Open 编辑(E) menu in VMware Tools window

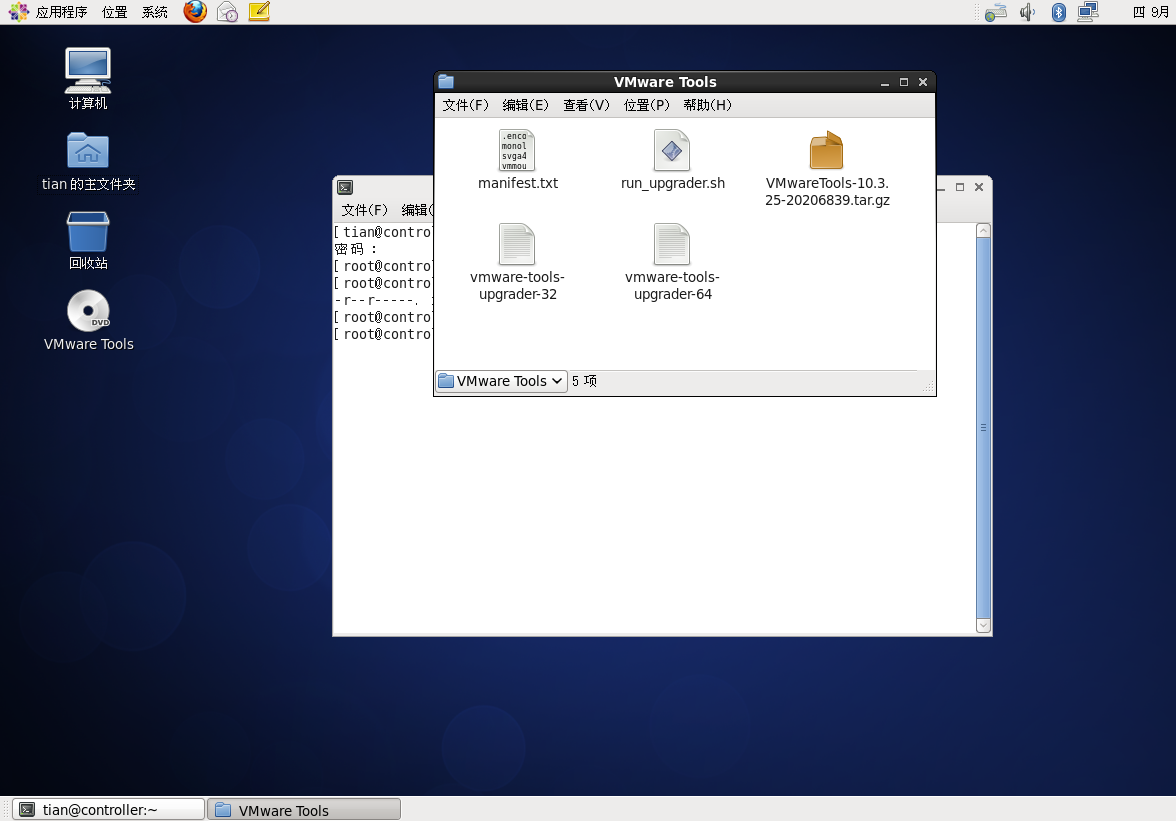[526, 105]
